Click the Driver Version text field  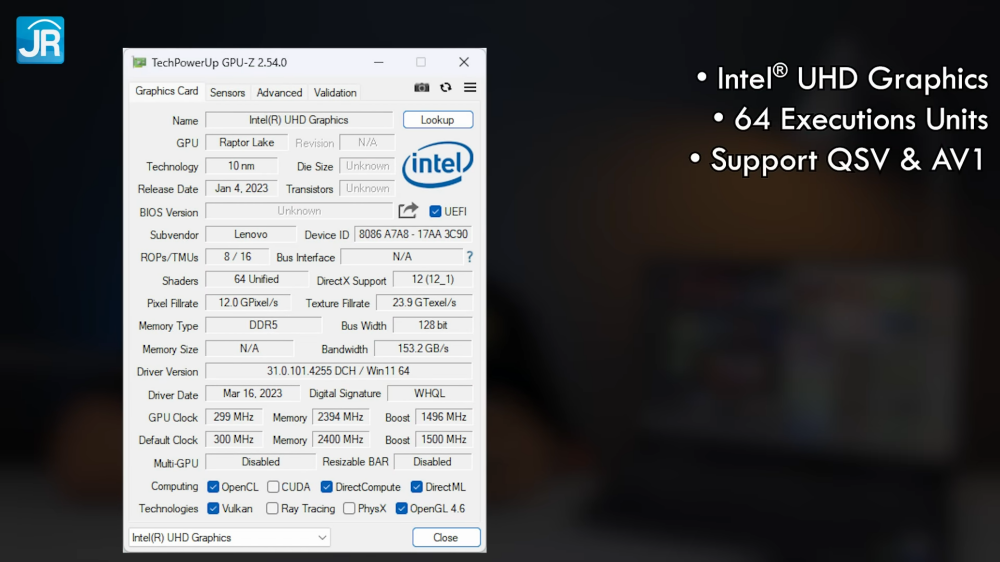click(338, 371)
